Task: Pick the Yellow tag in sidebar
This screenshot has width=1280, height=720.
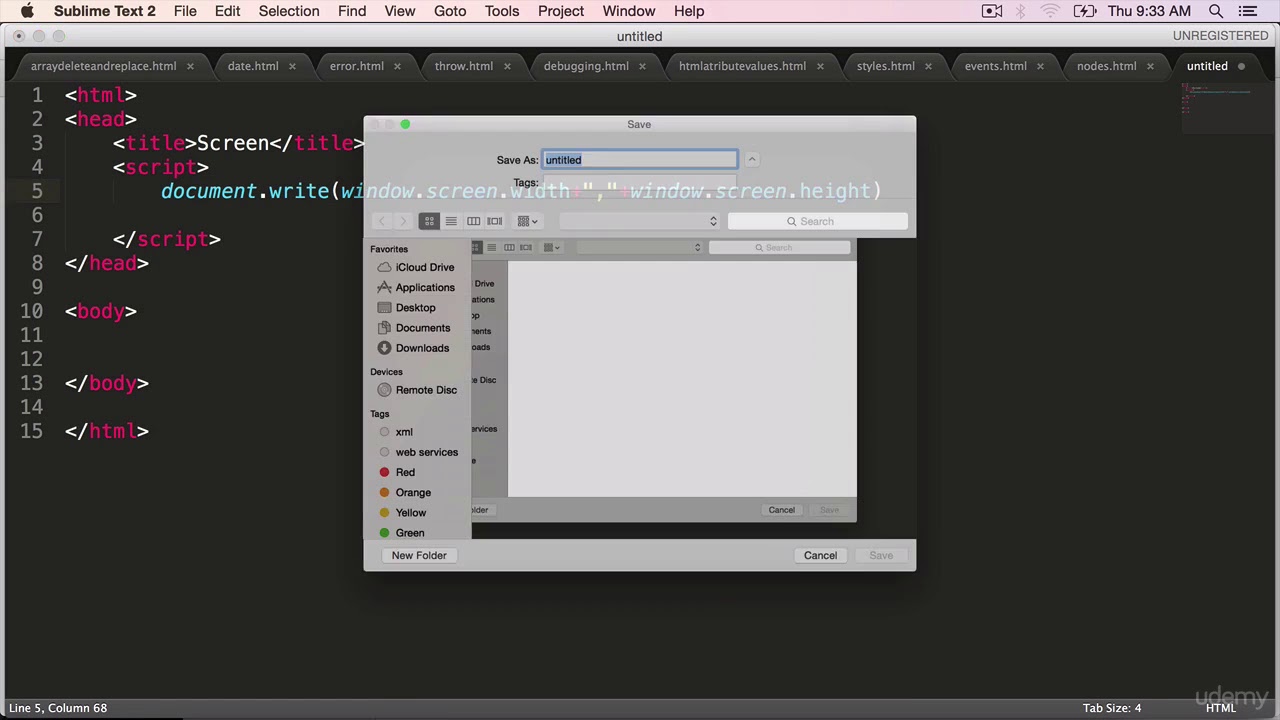Action: tap(403, 512)
